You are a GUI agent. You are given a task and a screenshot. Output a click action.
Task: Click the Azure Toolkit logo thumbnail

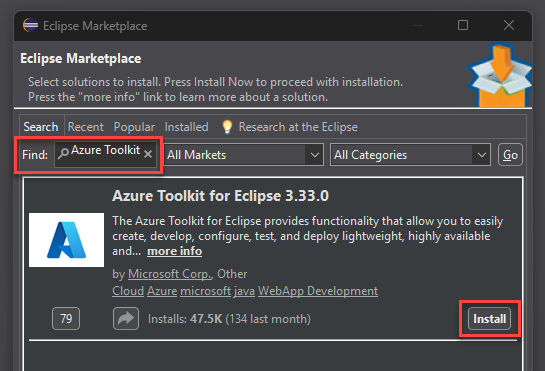coord(66,240)
